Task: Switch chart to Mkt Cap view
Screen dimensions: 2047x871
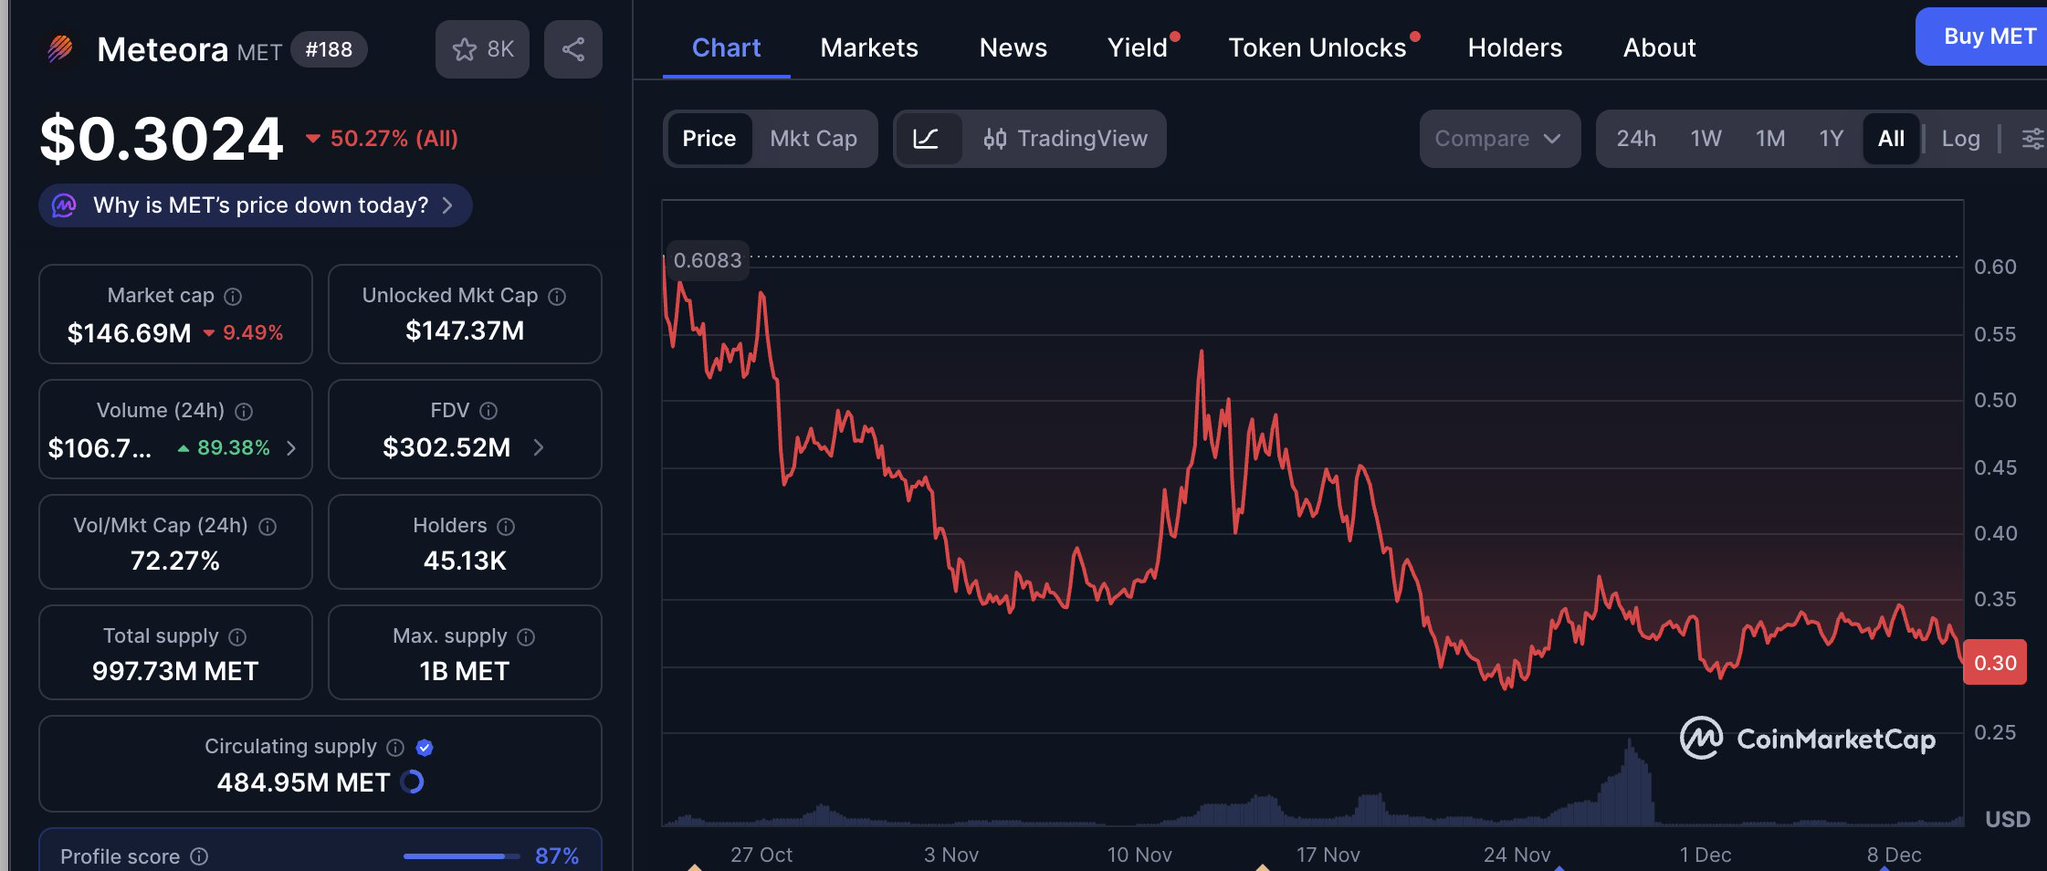Action: [x=813, y=139]
